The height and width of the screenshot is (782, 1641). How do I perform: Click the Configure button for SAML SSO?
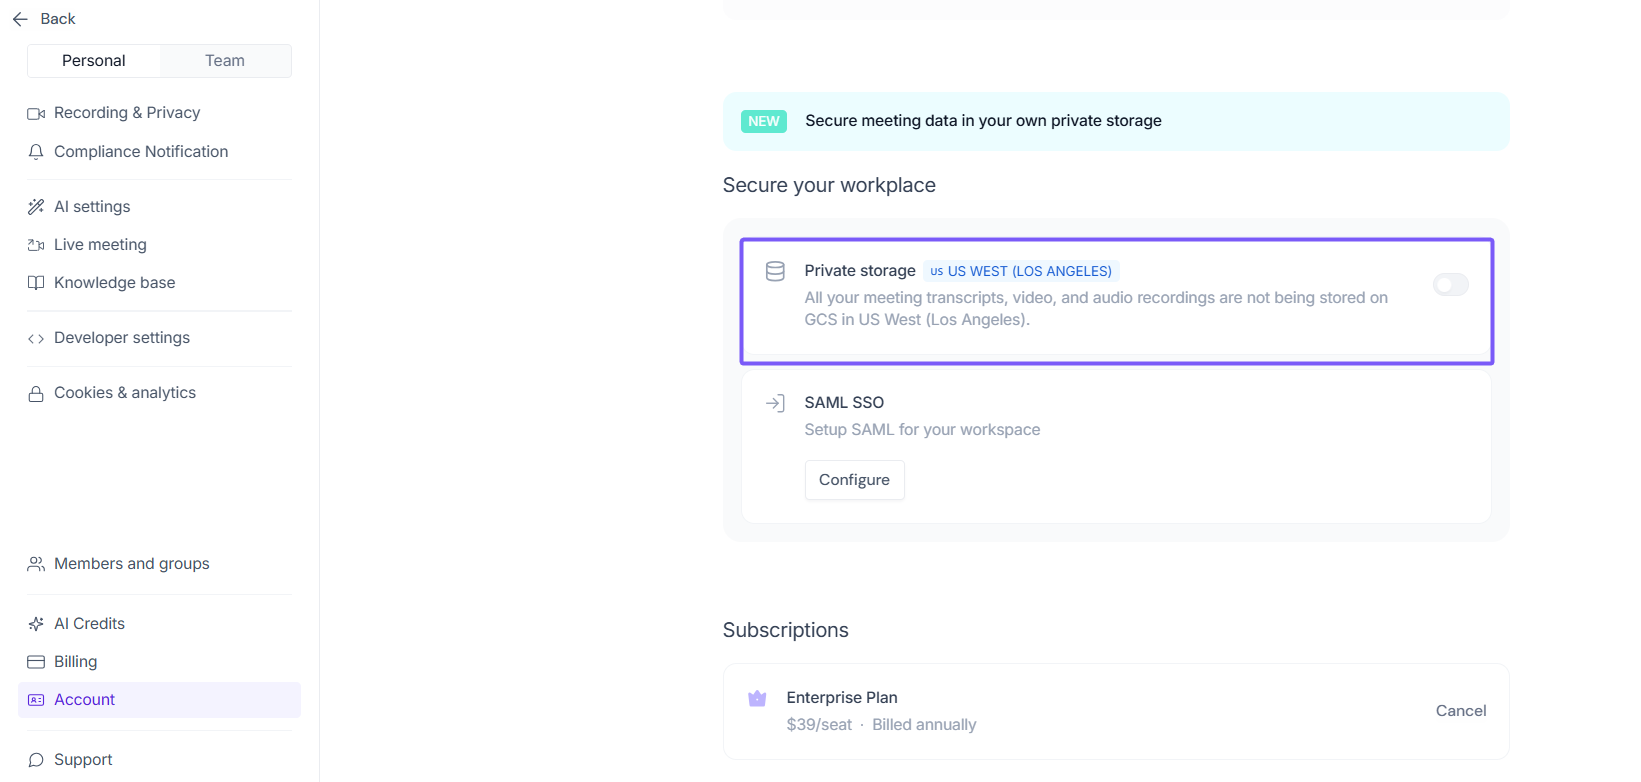tap(854, 480)
